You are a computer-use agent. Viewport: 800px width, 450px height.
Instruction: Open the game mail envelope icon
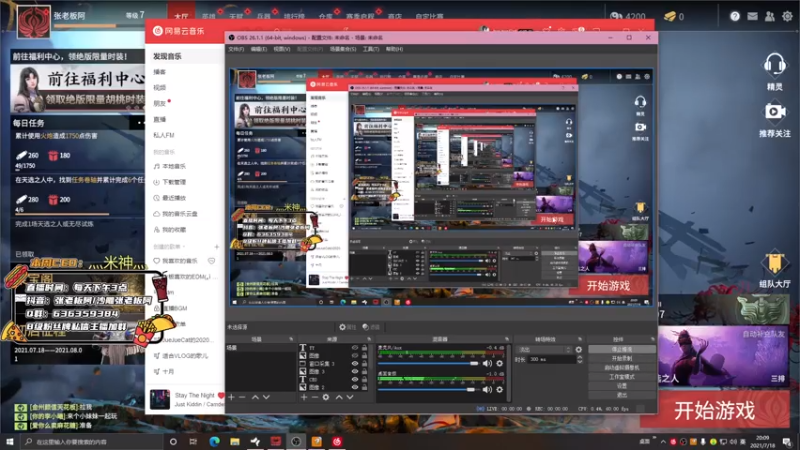753,16
